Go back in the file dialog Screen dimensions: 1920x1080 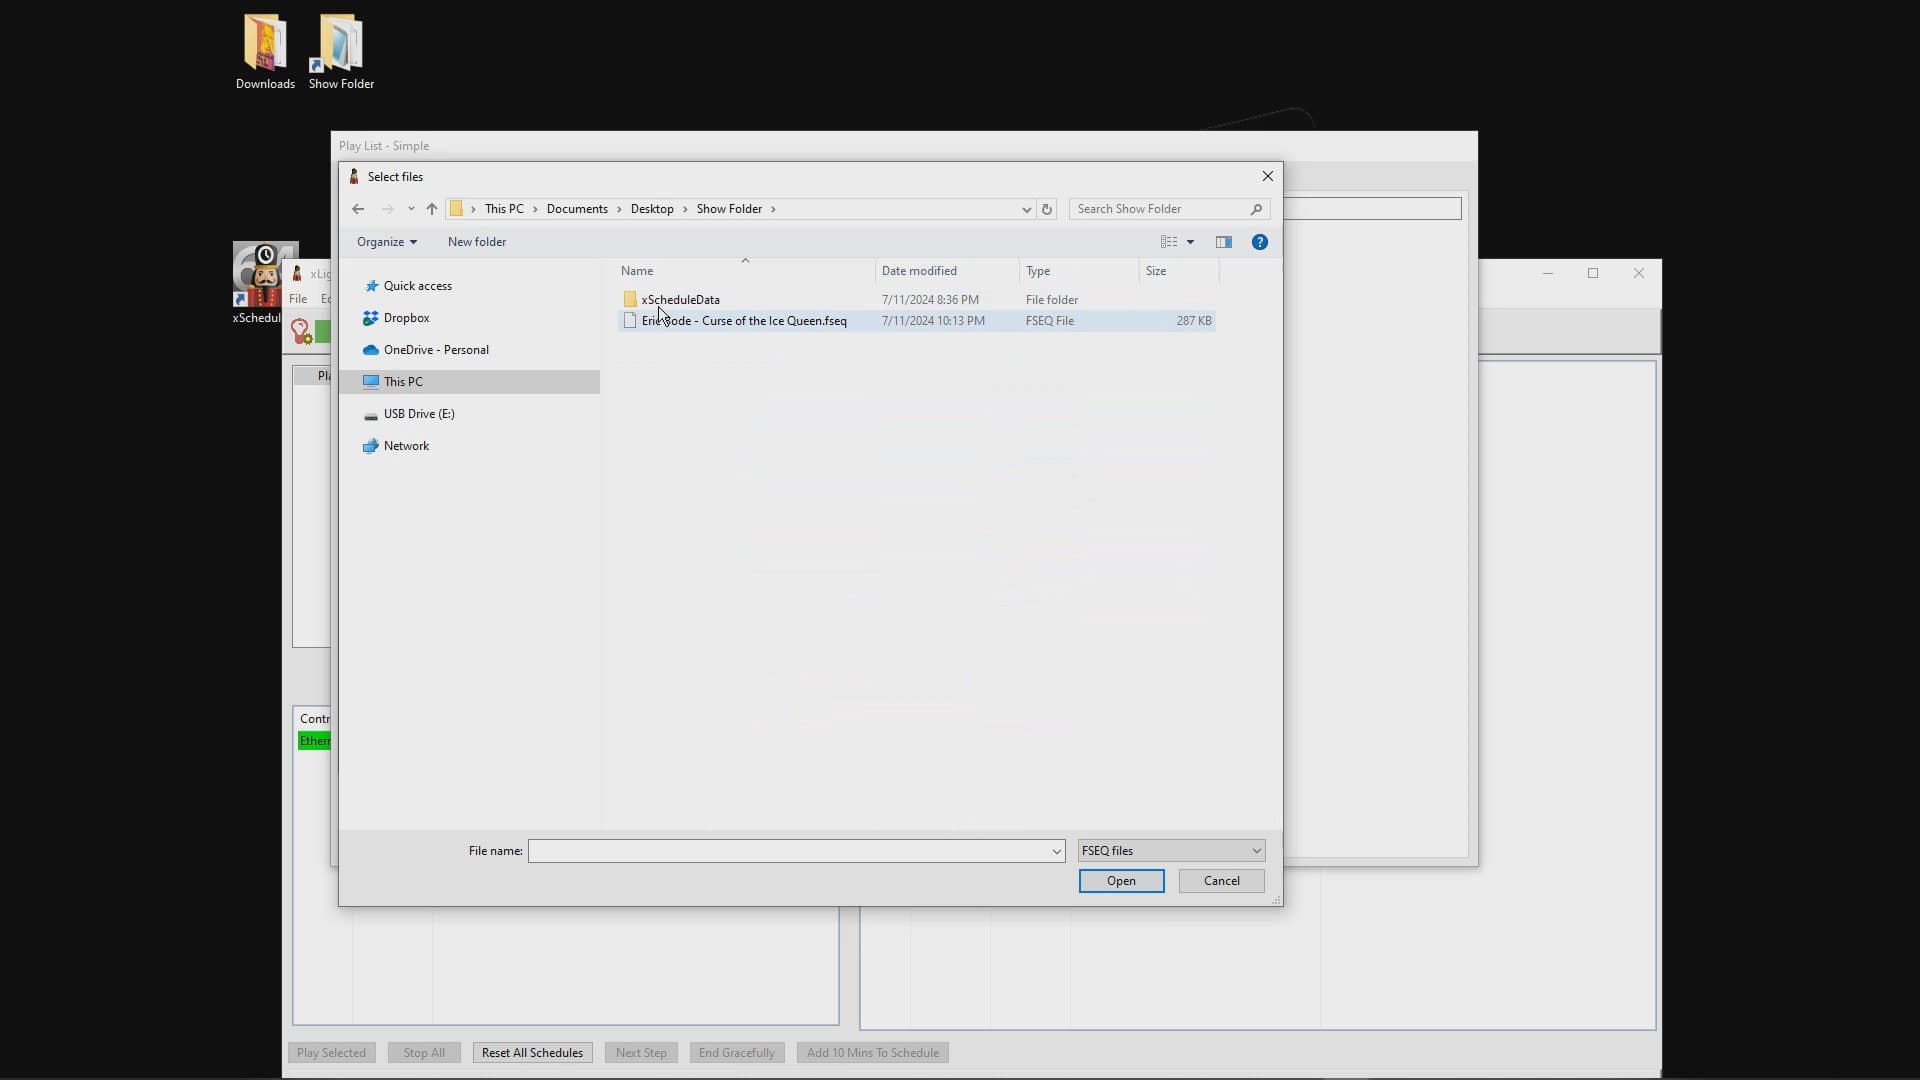358,209
